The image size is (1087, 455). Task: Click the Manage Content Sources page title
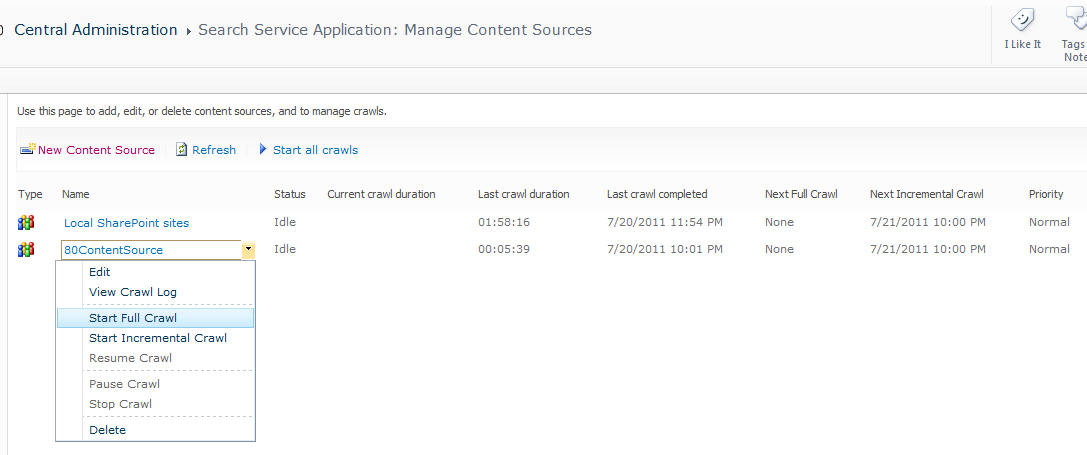(395, 30)
